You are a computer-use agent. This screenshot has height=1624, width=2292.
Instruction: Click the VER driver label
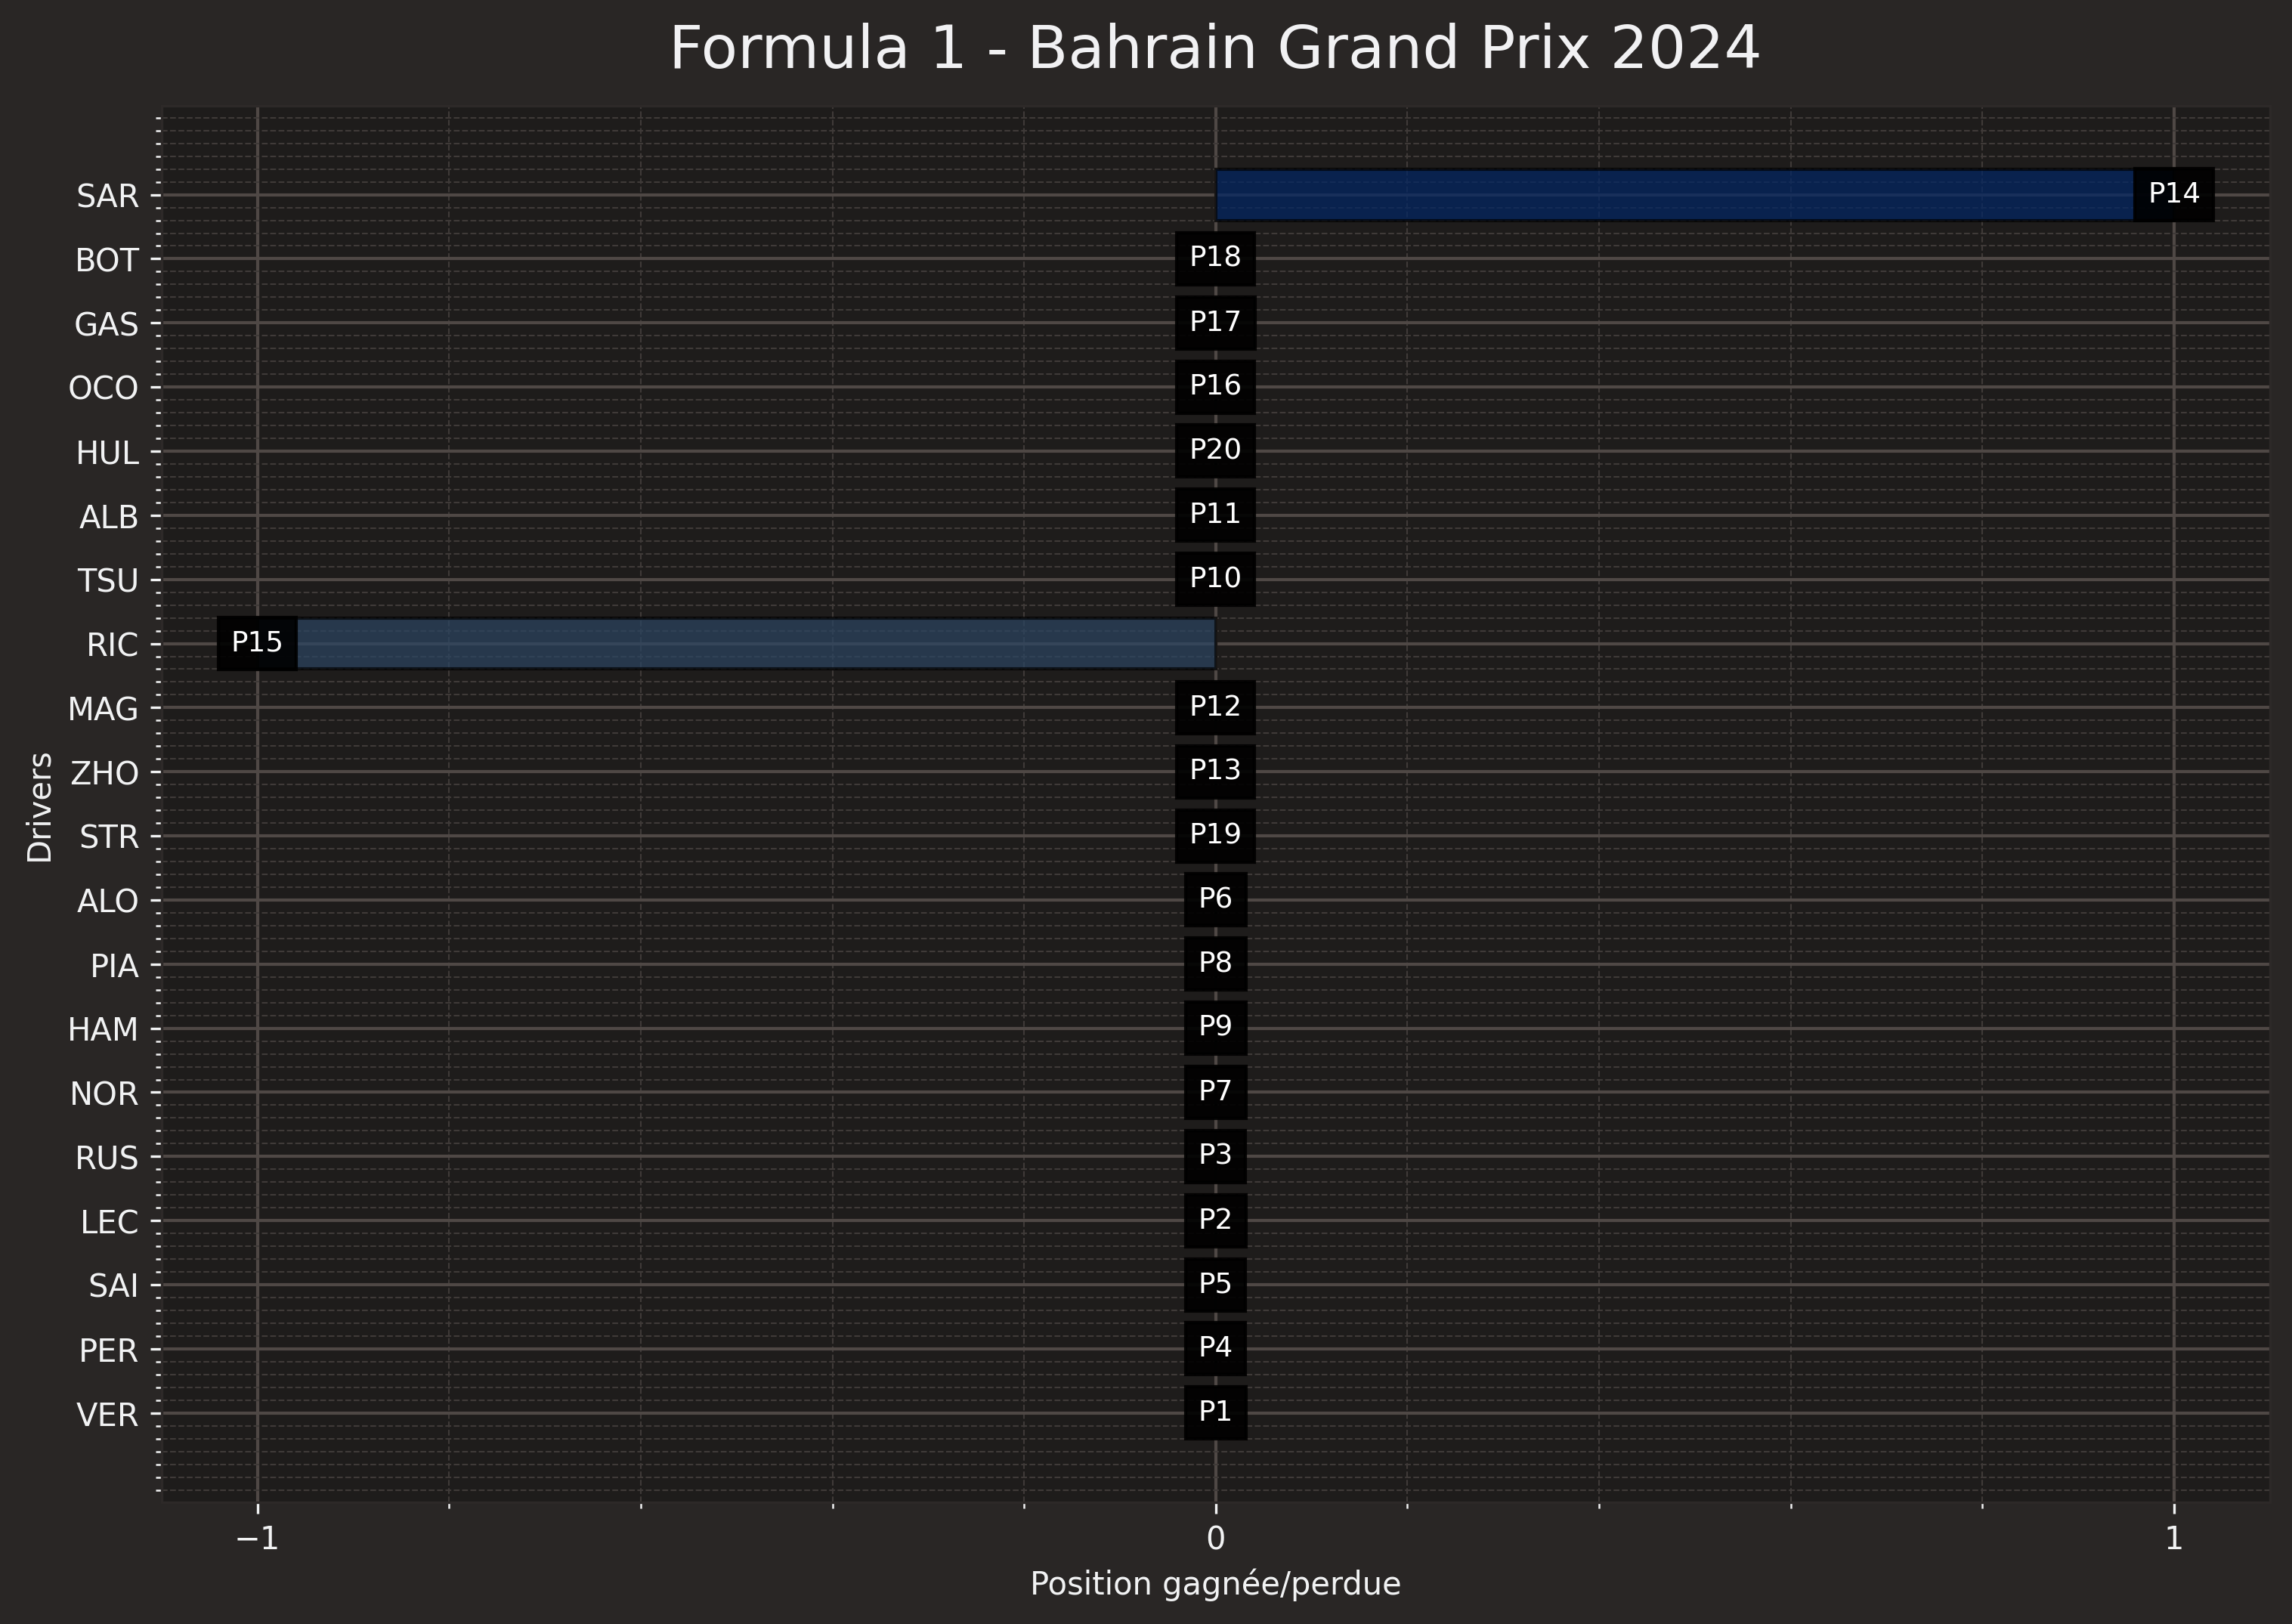pyautogui.click(x=107, y=1415)
